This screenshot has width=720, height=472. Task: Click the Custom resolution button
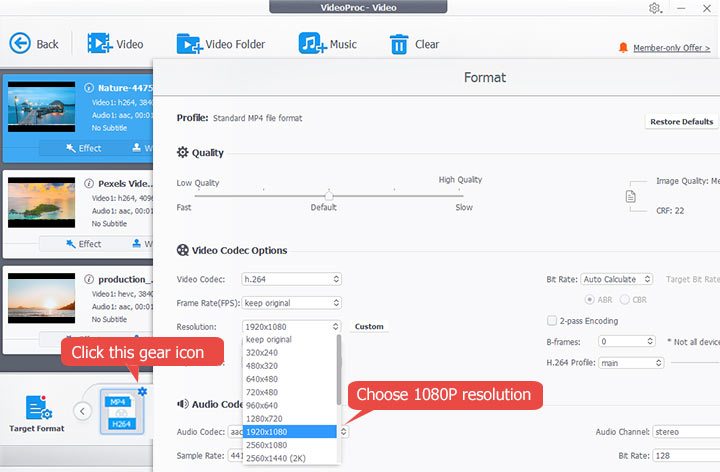369,326
